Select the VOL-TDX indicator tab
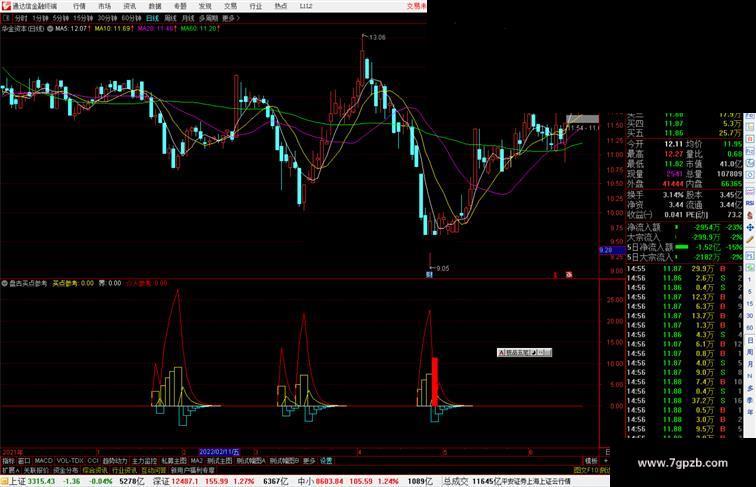 coord(70,461)
